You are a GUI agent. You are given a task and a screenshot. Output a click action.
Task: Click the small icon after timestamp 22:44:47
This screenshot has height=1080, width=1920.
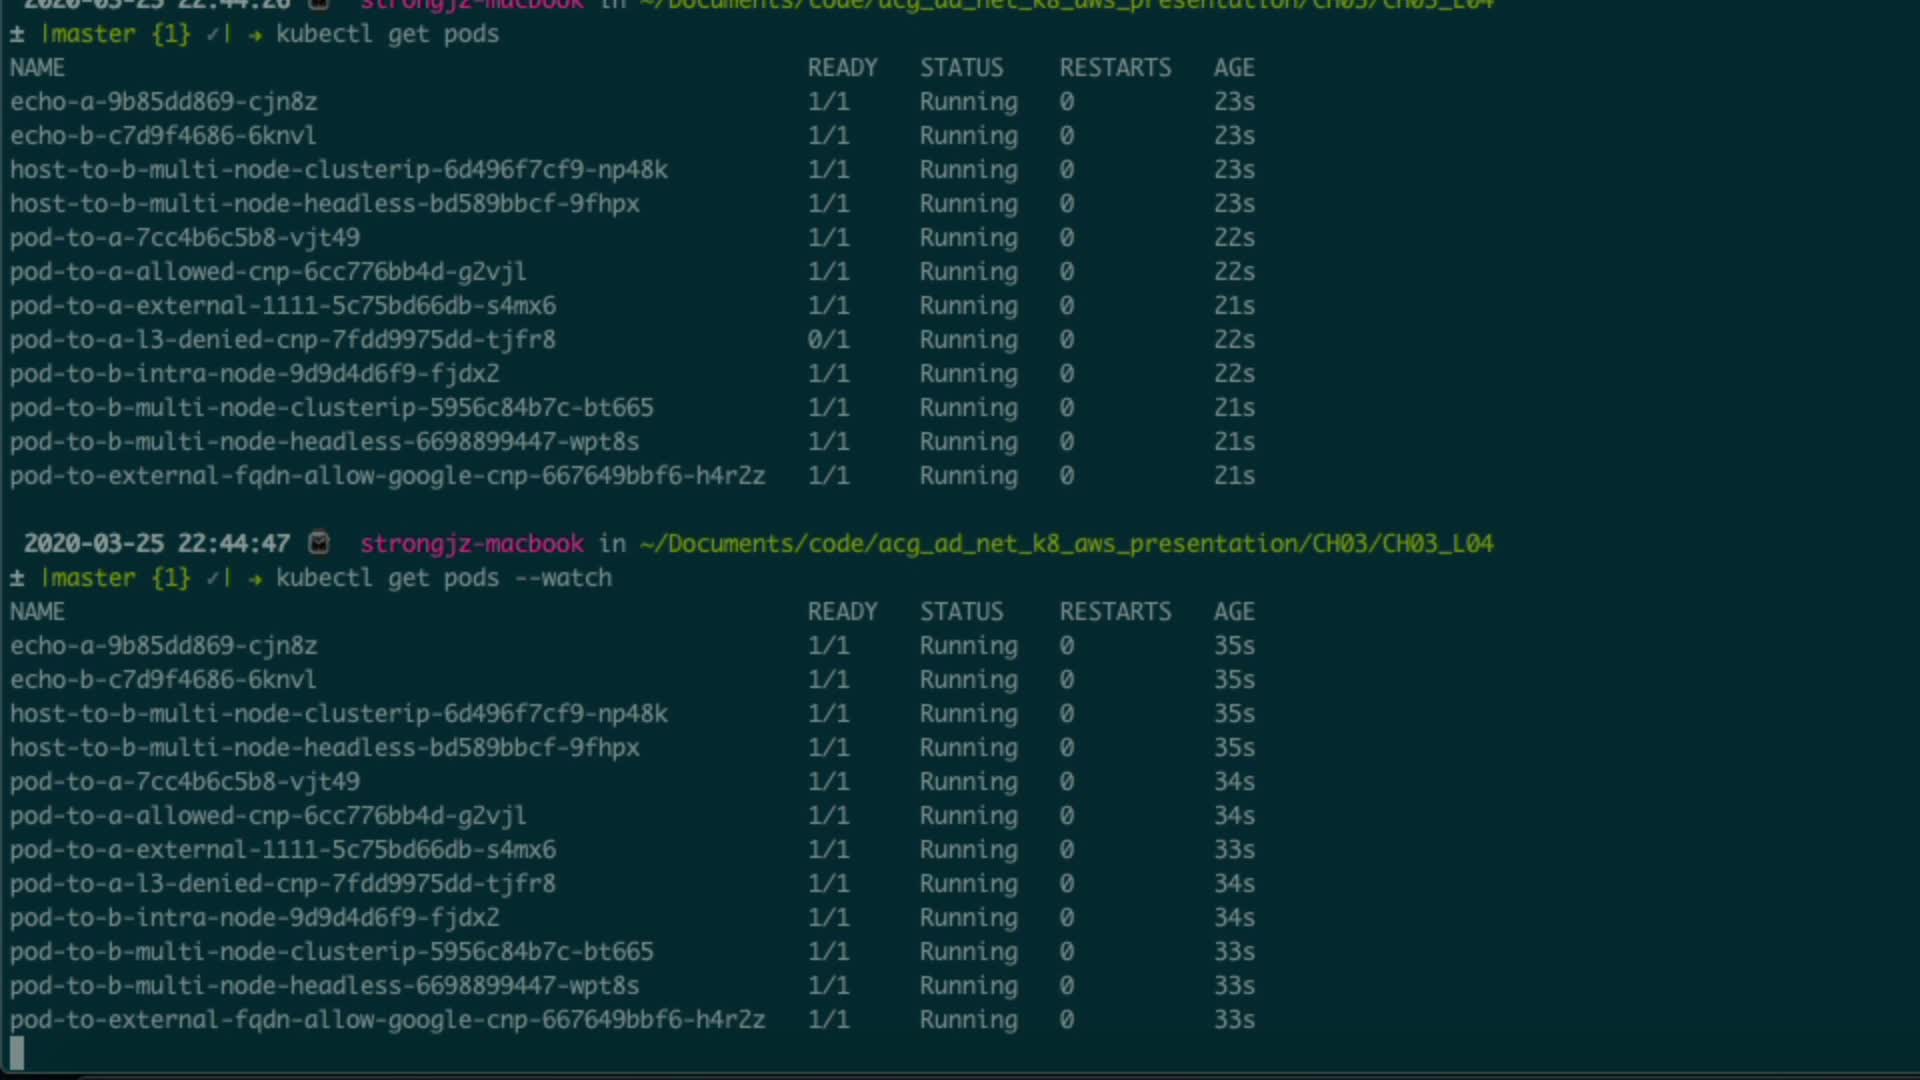(319, 543)
